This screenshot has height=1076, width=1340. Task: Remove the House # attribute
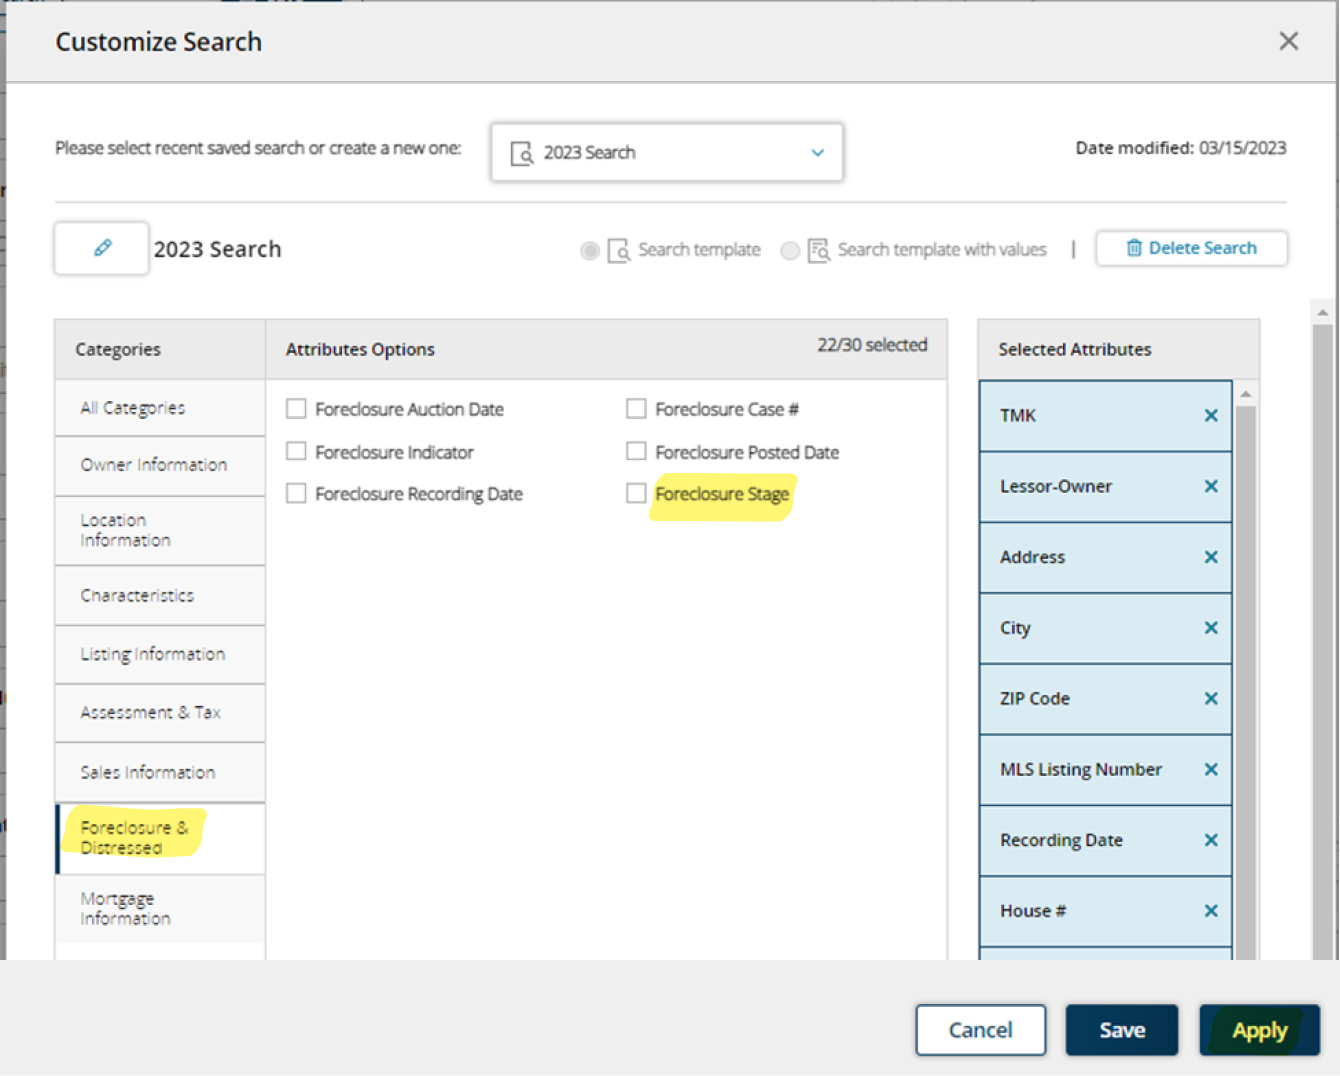[x=1211, y=910]
